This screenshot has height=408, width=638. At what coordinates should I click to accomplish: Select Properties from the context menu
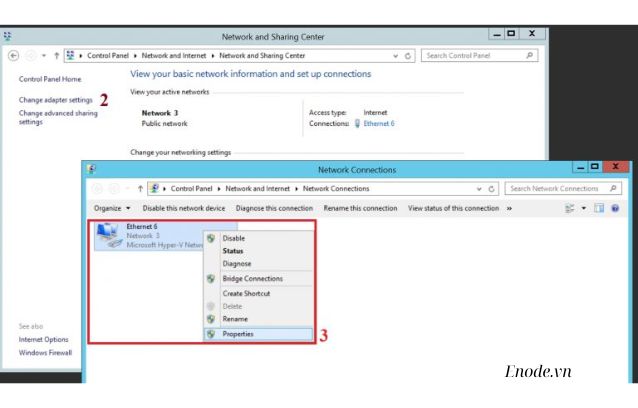[238, 334]
